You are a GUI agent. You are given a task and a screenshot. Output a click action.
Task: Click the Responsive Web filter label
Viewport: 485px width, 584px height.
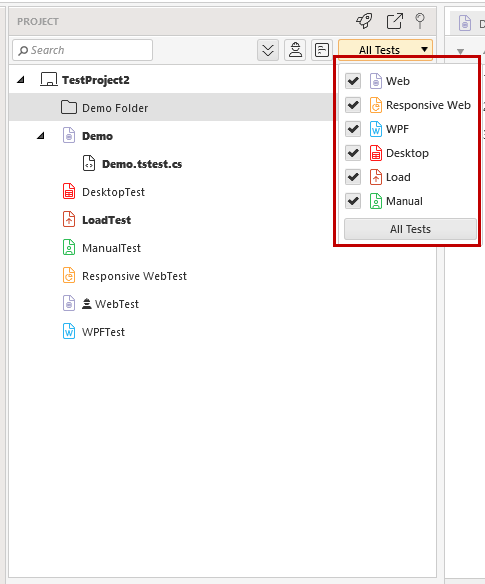(428, 105)
